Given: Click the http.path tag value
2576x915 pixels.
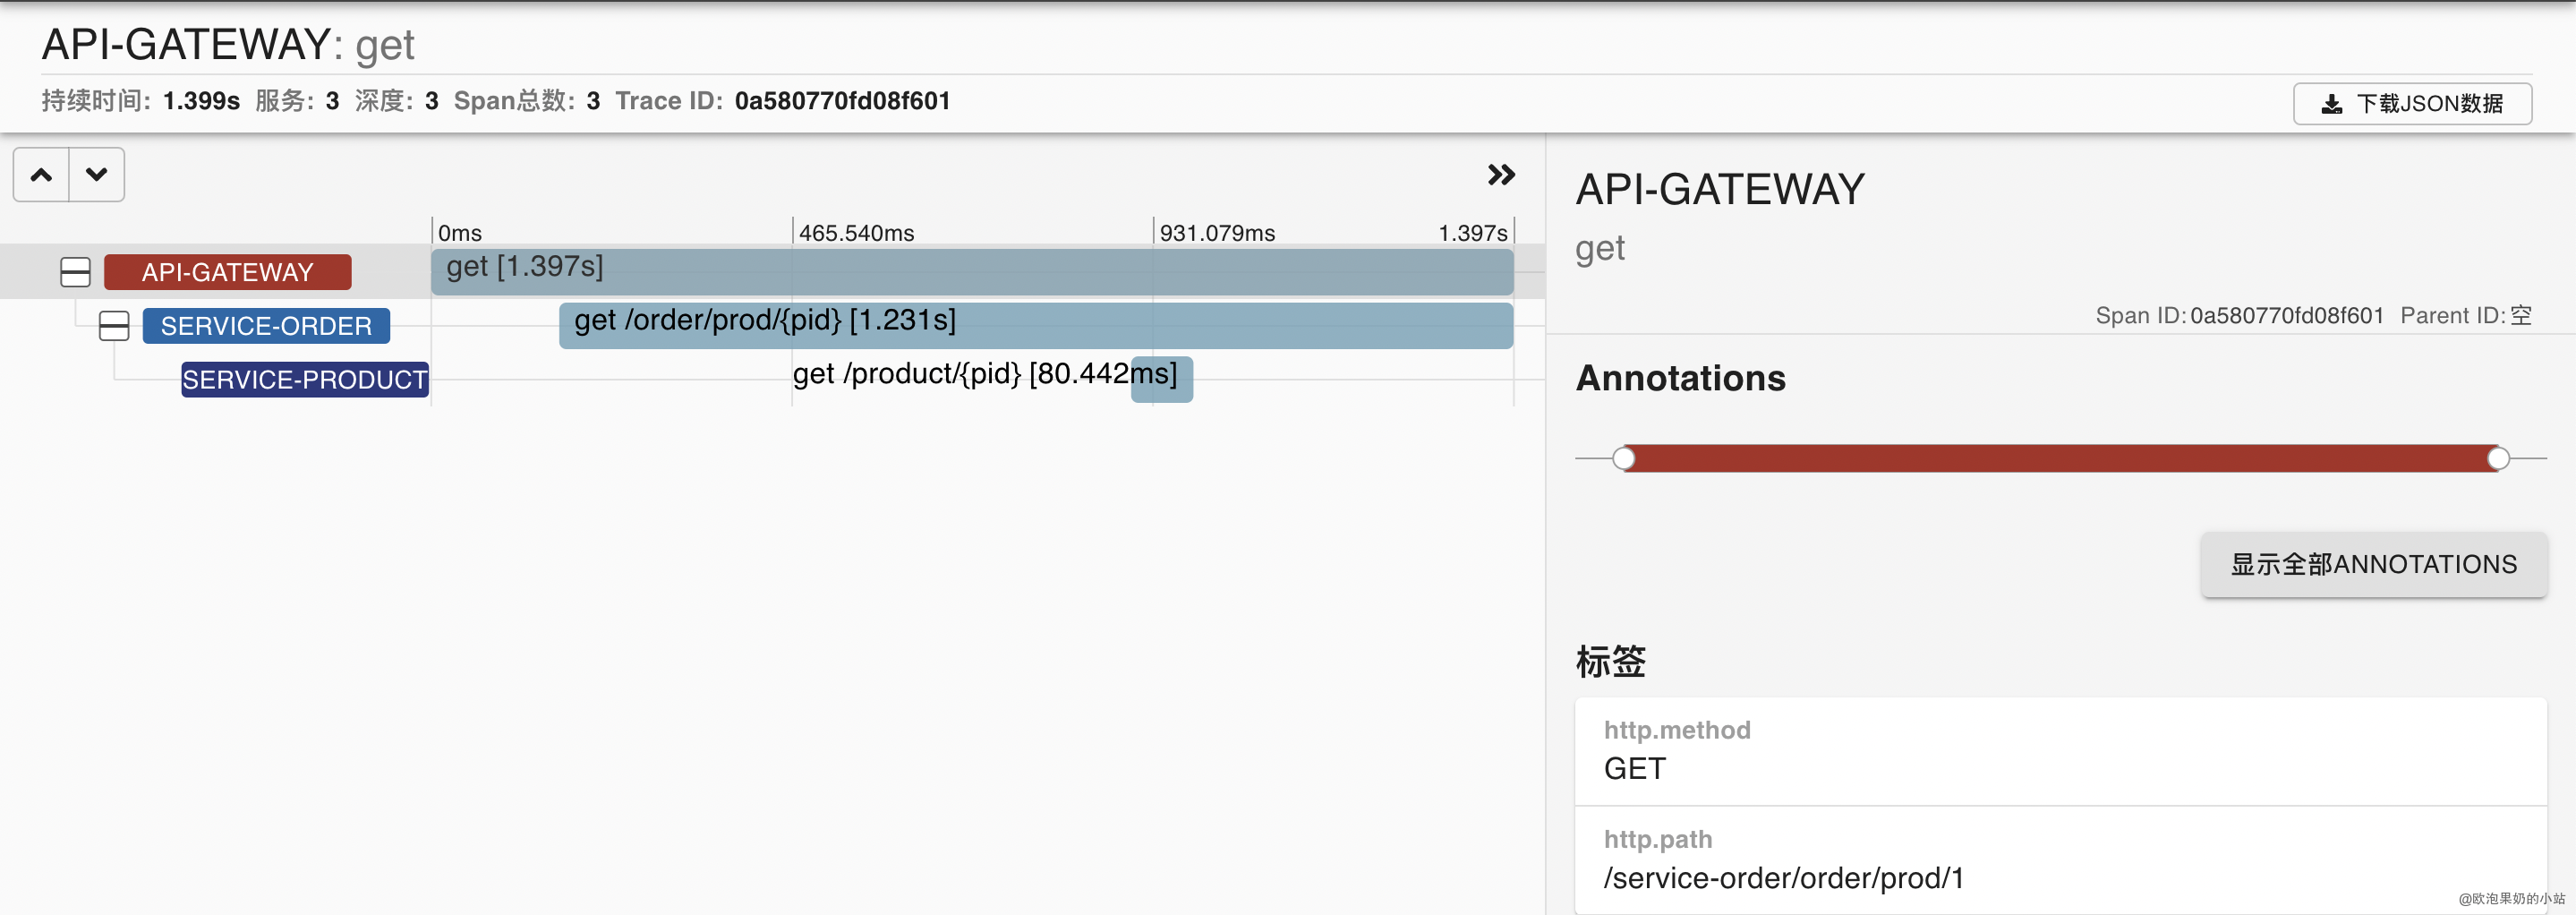Looking at the screenshot, I should [x=1783, y=878].
